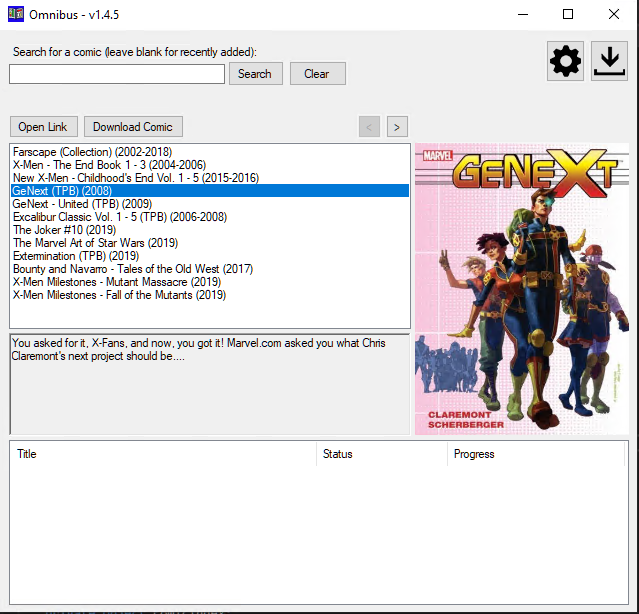Select X-Men - The End Book 1 - 3

click(x=210, y=165)
